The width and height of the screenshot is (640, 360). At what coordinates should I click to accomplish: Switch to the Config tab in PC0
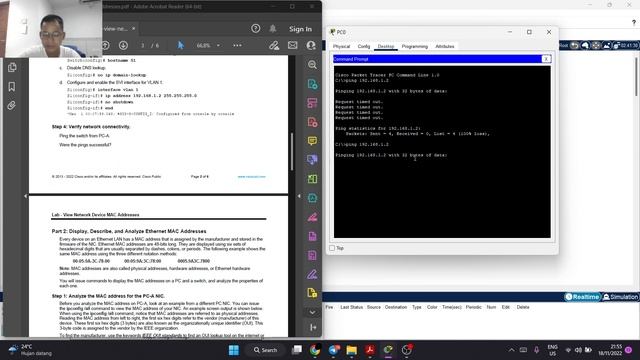click(364, 47)
